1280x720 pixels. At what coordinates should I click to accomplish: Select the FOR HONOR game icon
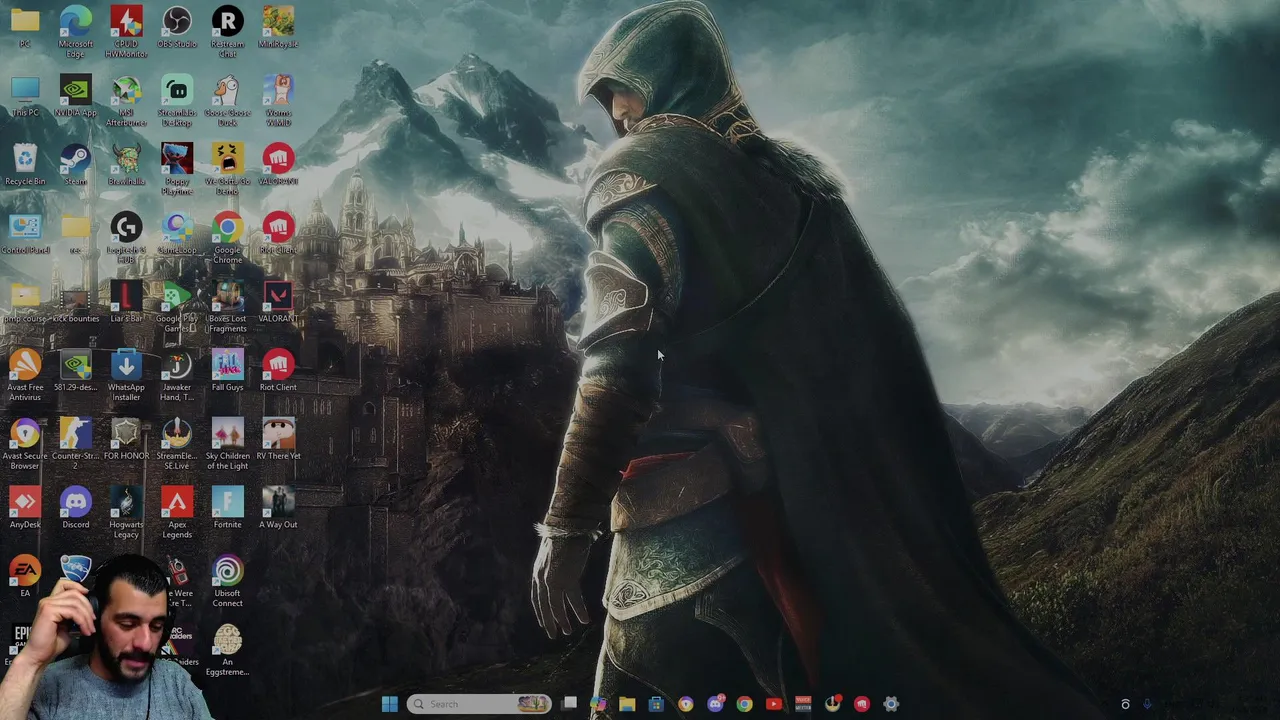tap(126, 439)
